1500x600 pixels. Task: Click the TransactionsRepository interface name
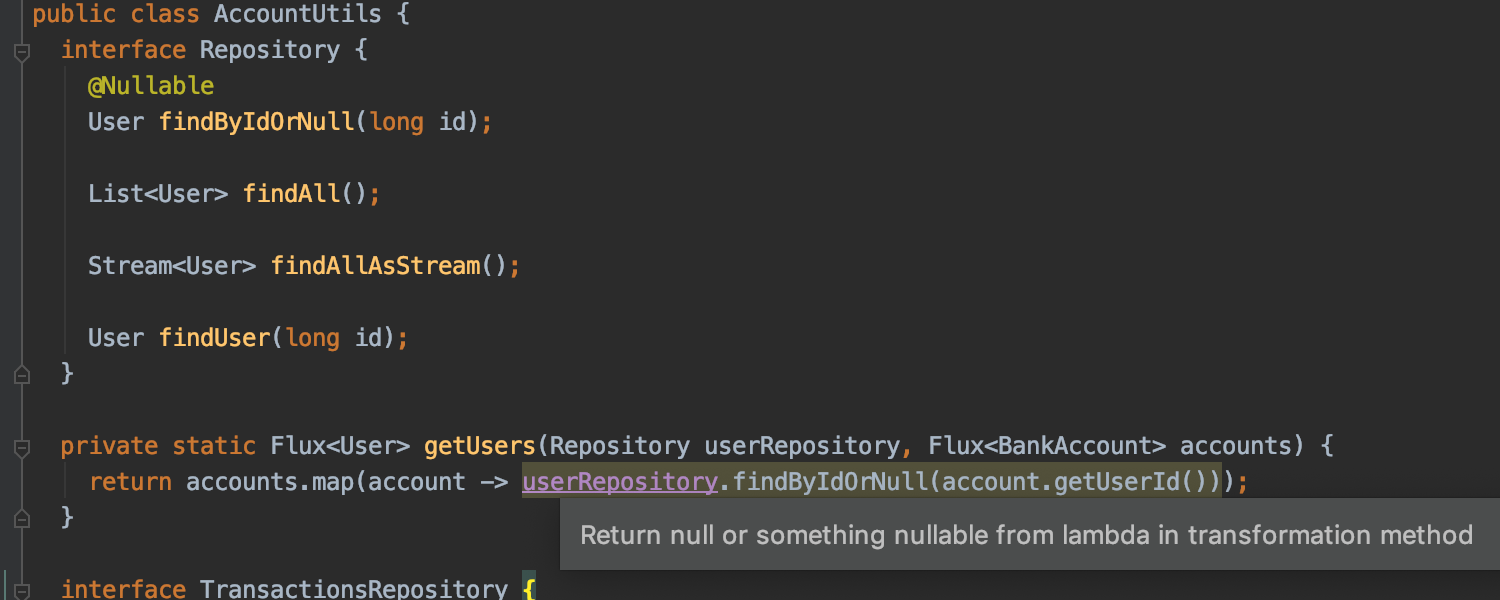354,589
